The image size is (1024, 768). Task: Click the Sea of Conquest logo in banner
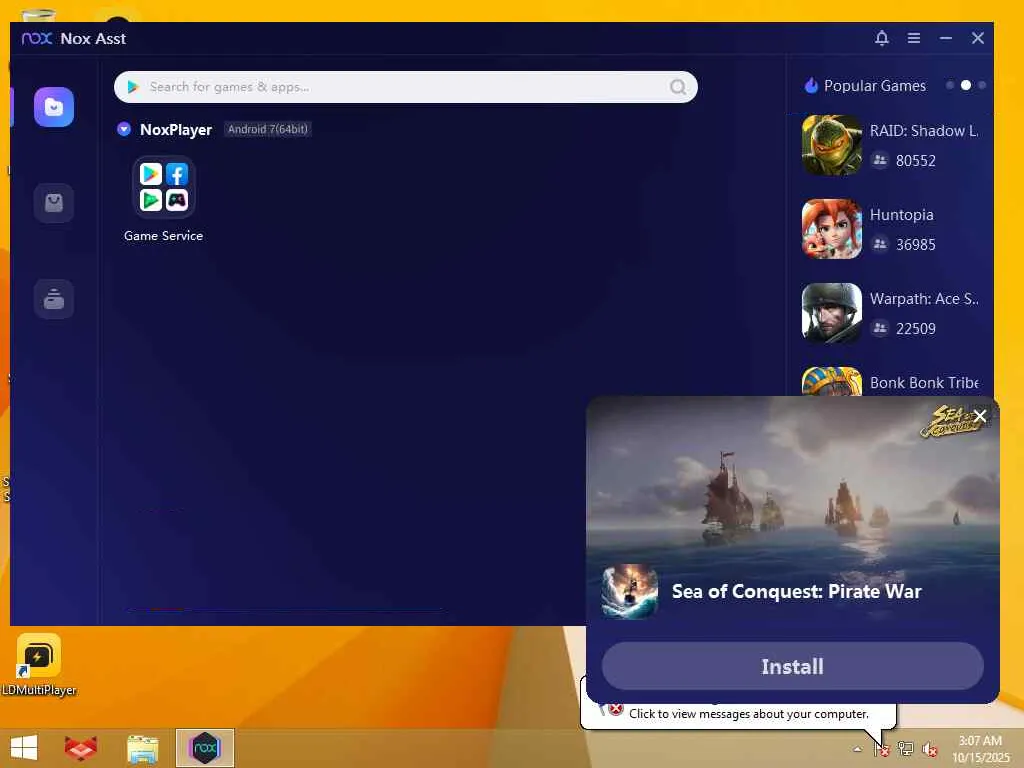point(952,421)
